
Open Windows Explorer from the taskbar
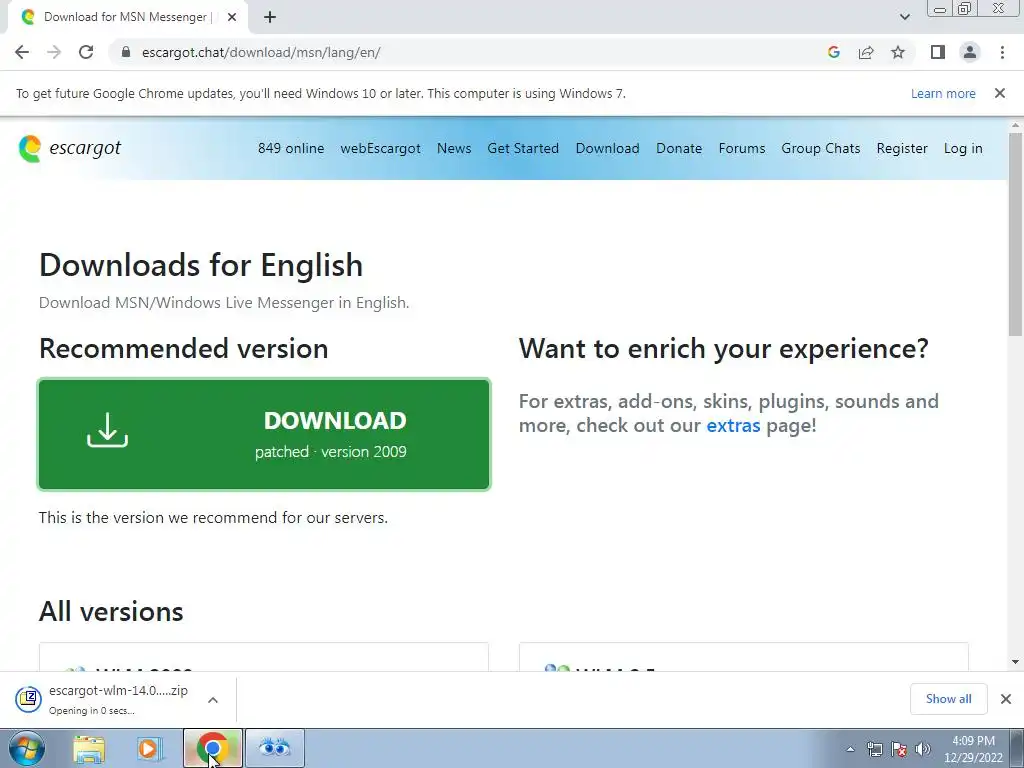click(89, 748)
